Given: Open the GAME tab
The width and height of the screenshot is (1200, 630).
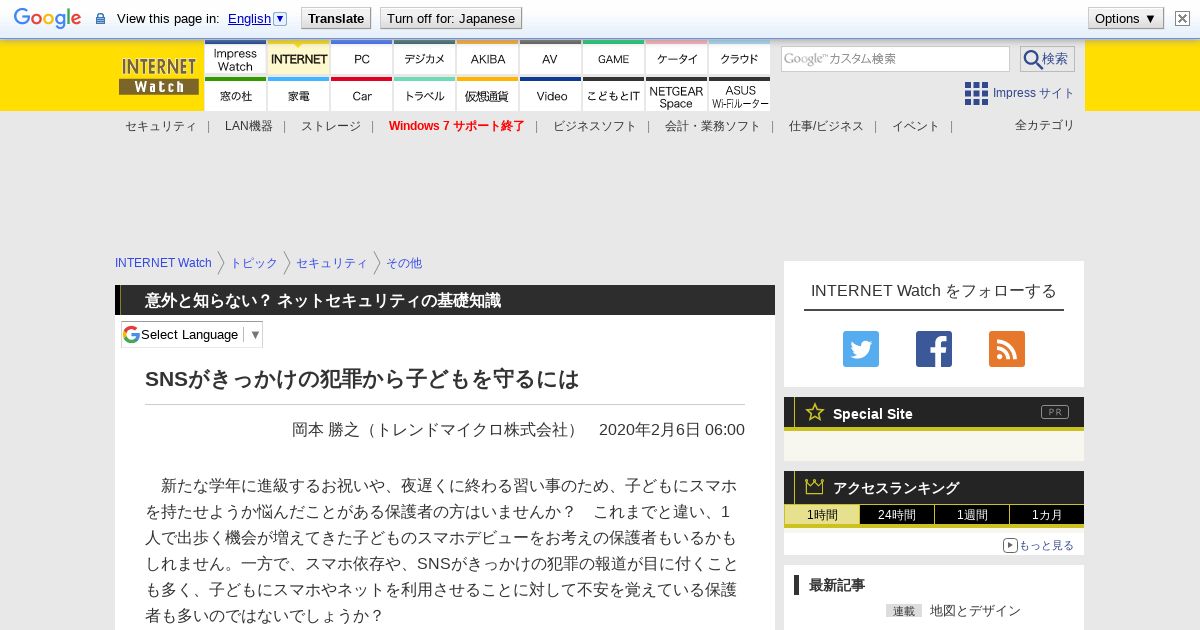Looking at the screenshot, I should point(613,59).
